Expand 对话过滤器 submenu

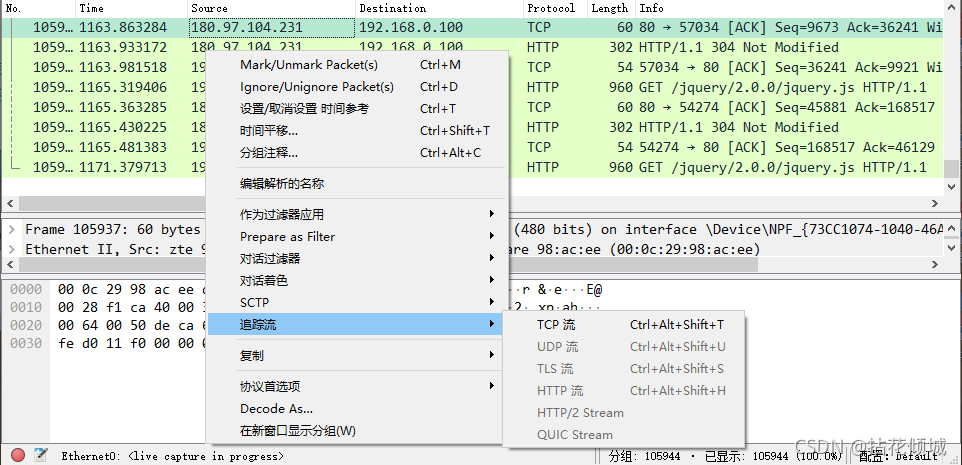(x=357, y=258)
